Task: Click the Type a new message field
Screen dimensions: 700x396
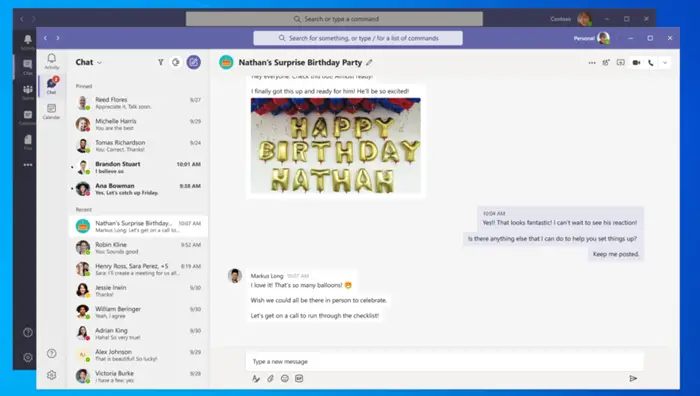Action: tap(444, 362)
